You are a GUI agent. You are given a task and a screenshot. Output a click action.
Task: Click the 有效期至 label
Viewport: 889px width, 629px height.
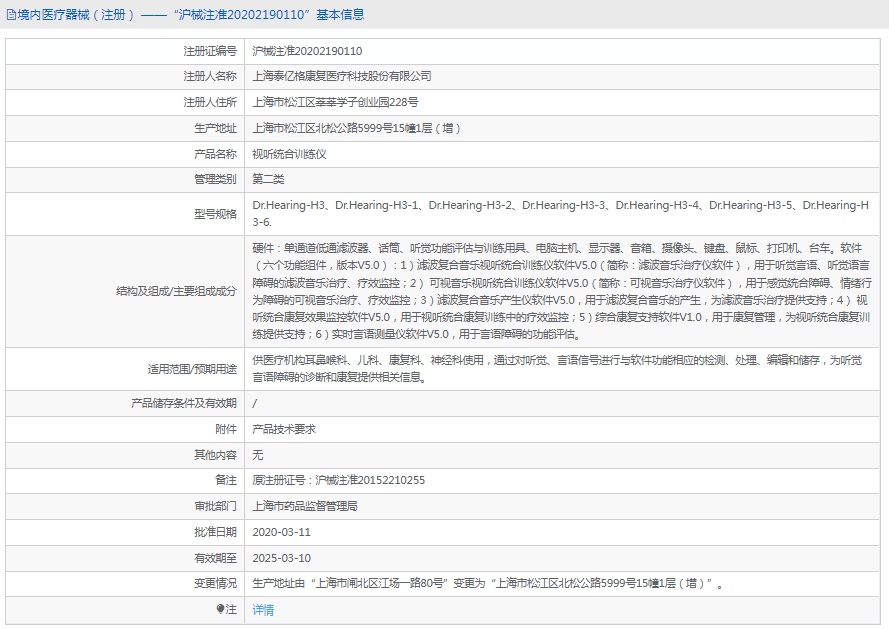pos(215,558)
